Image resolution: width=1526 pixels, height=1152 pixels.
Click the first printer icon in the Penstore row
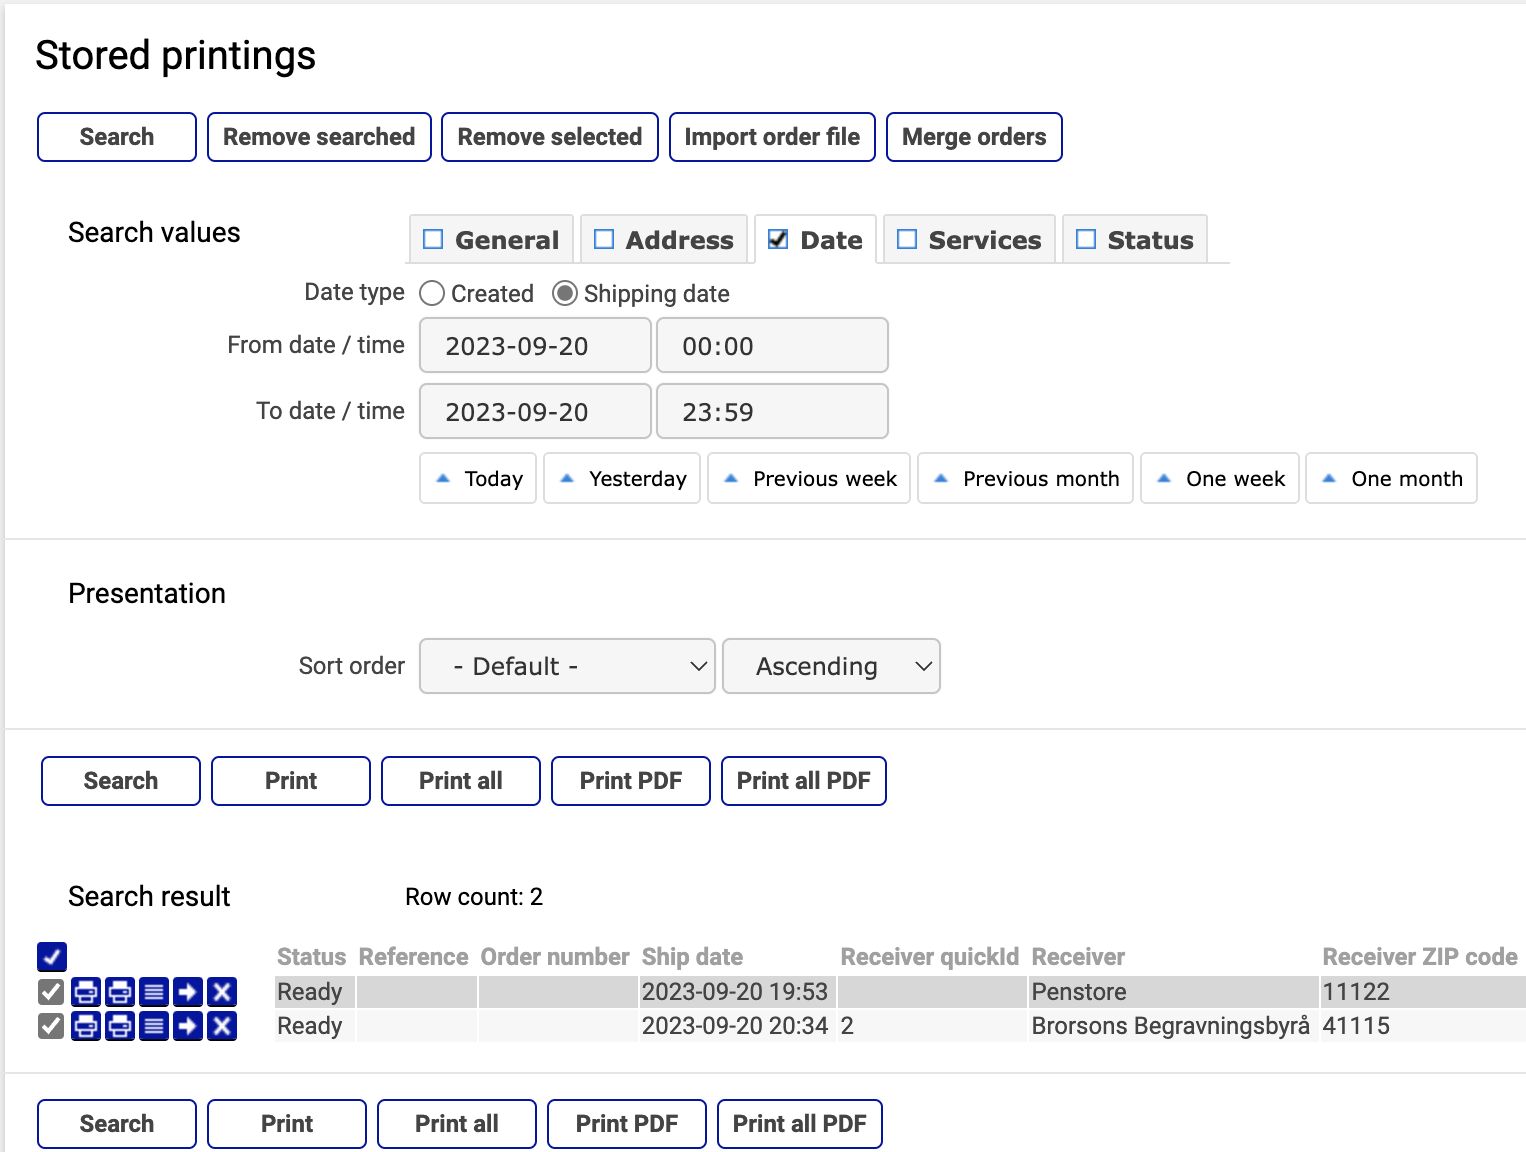click(86, 992)
